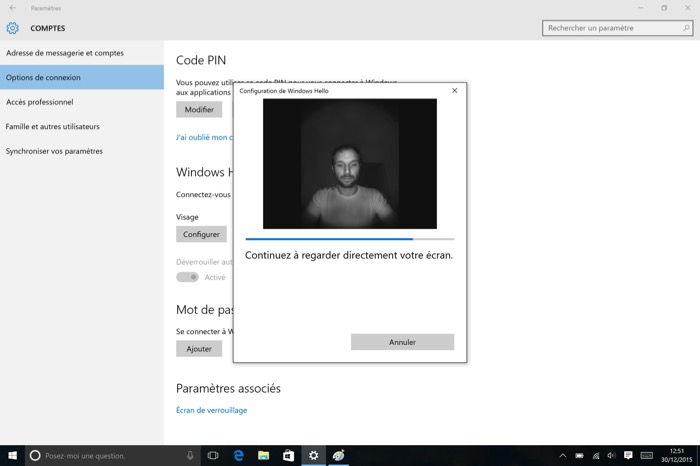Open the Store app in taskbar

tap(289, 455)
